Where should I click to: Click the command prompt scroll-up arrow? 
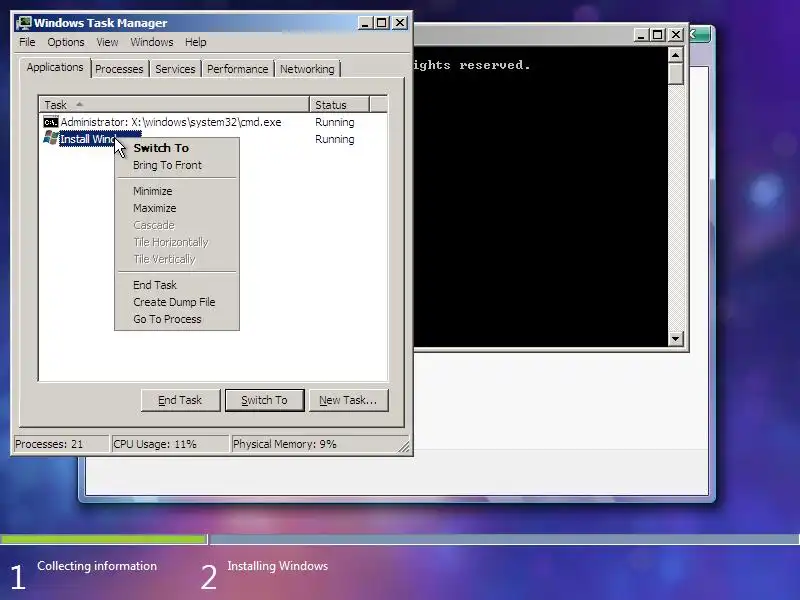676,55
